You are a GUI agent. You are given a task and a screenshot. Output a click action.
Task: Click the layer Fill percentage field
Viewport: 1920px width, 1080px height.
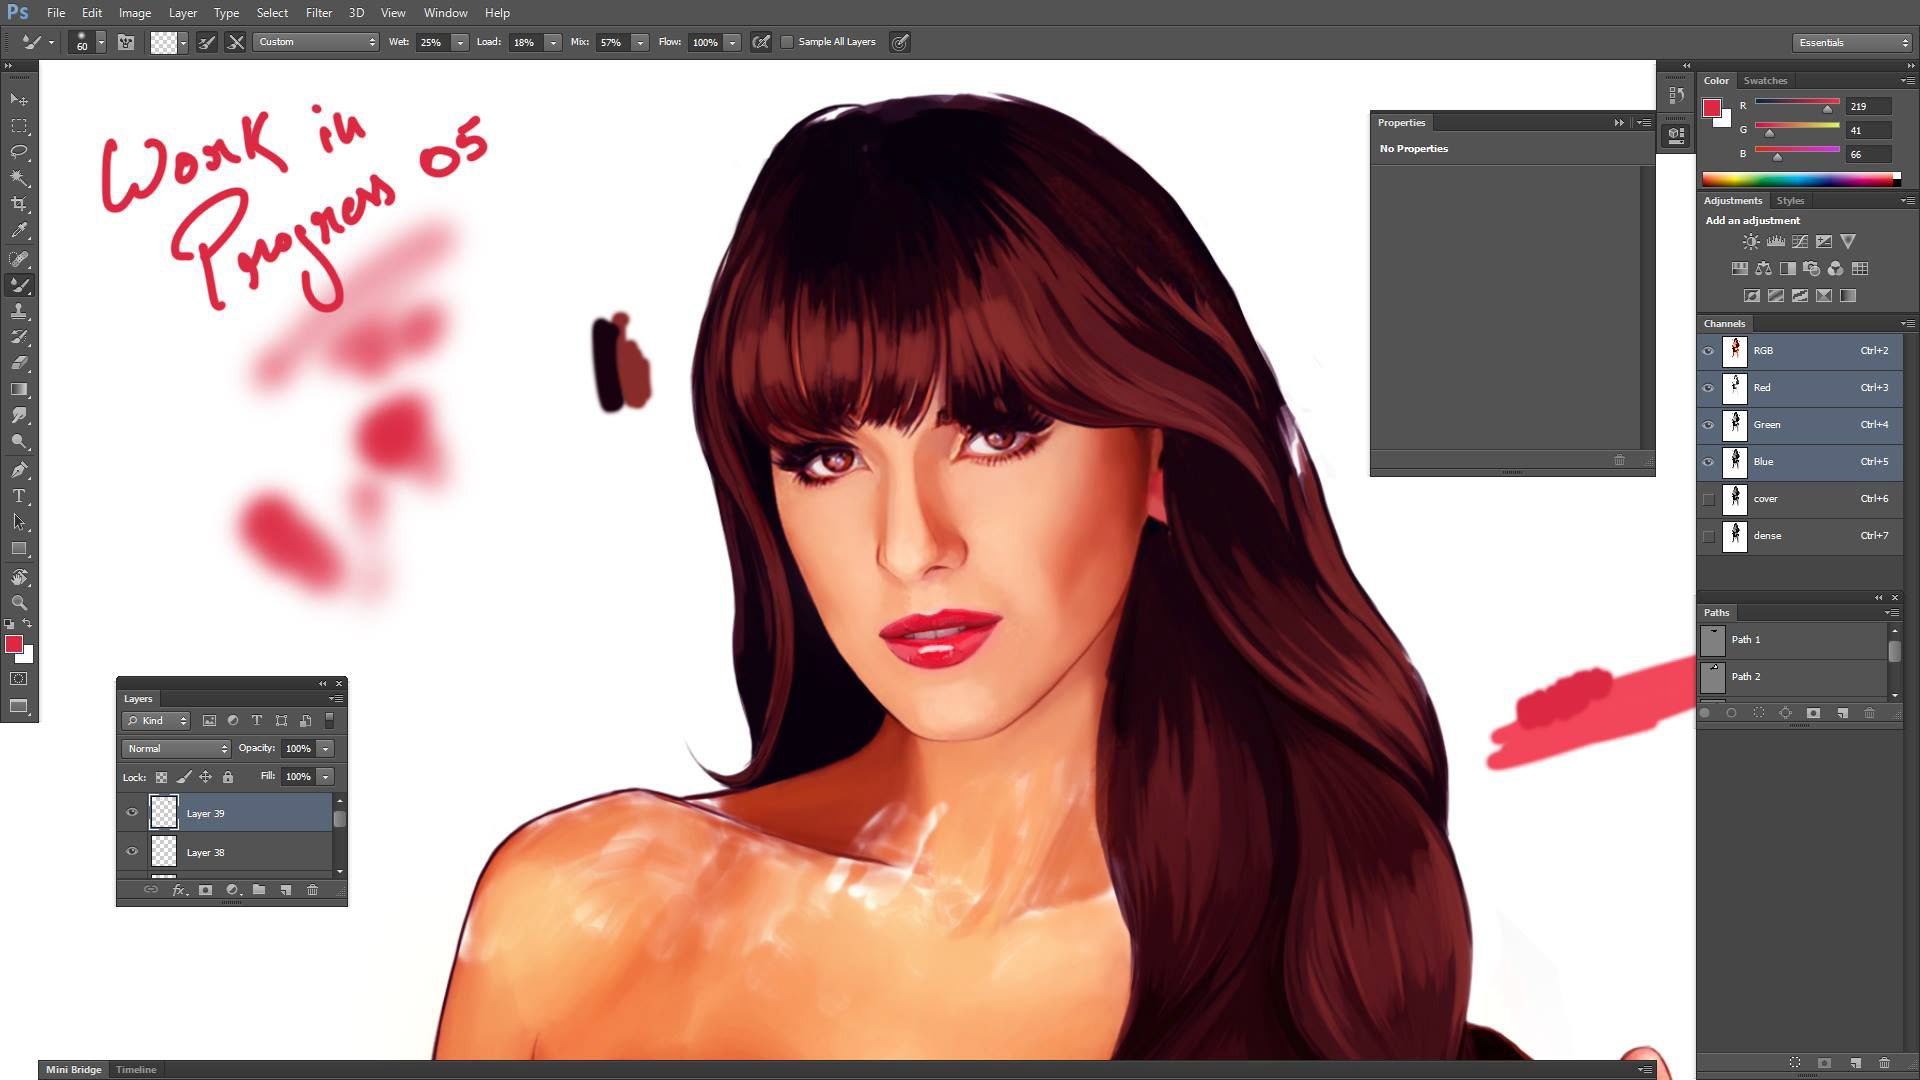click(298, 776)
